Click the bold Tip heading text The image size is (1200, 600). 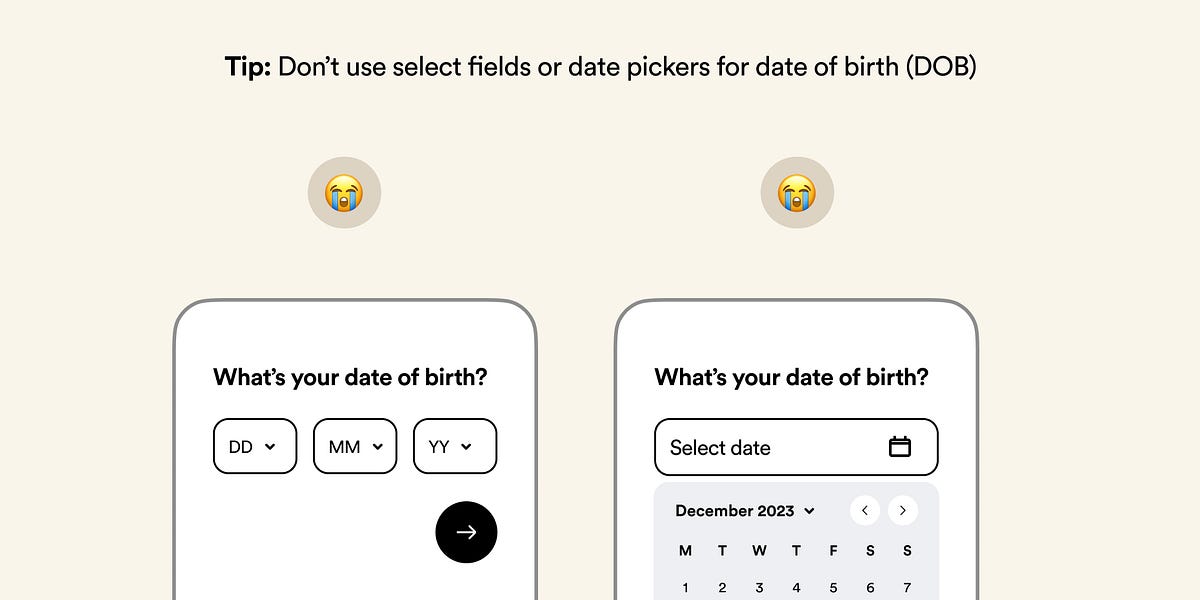coord(246,66)
